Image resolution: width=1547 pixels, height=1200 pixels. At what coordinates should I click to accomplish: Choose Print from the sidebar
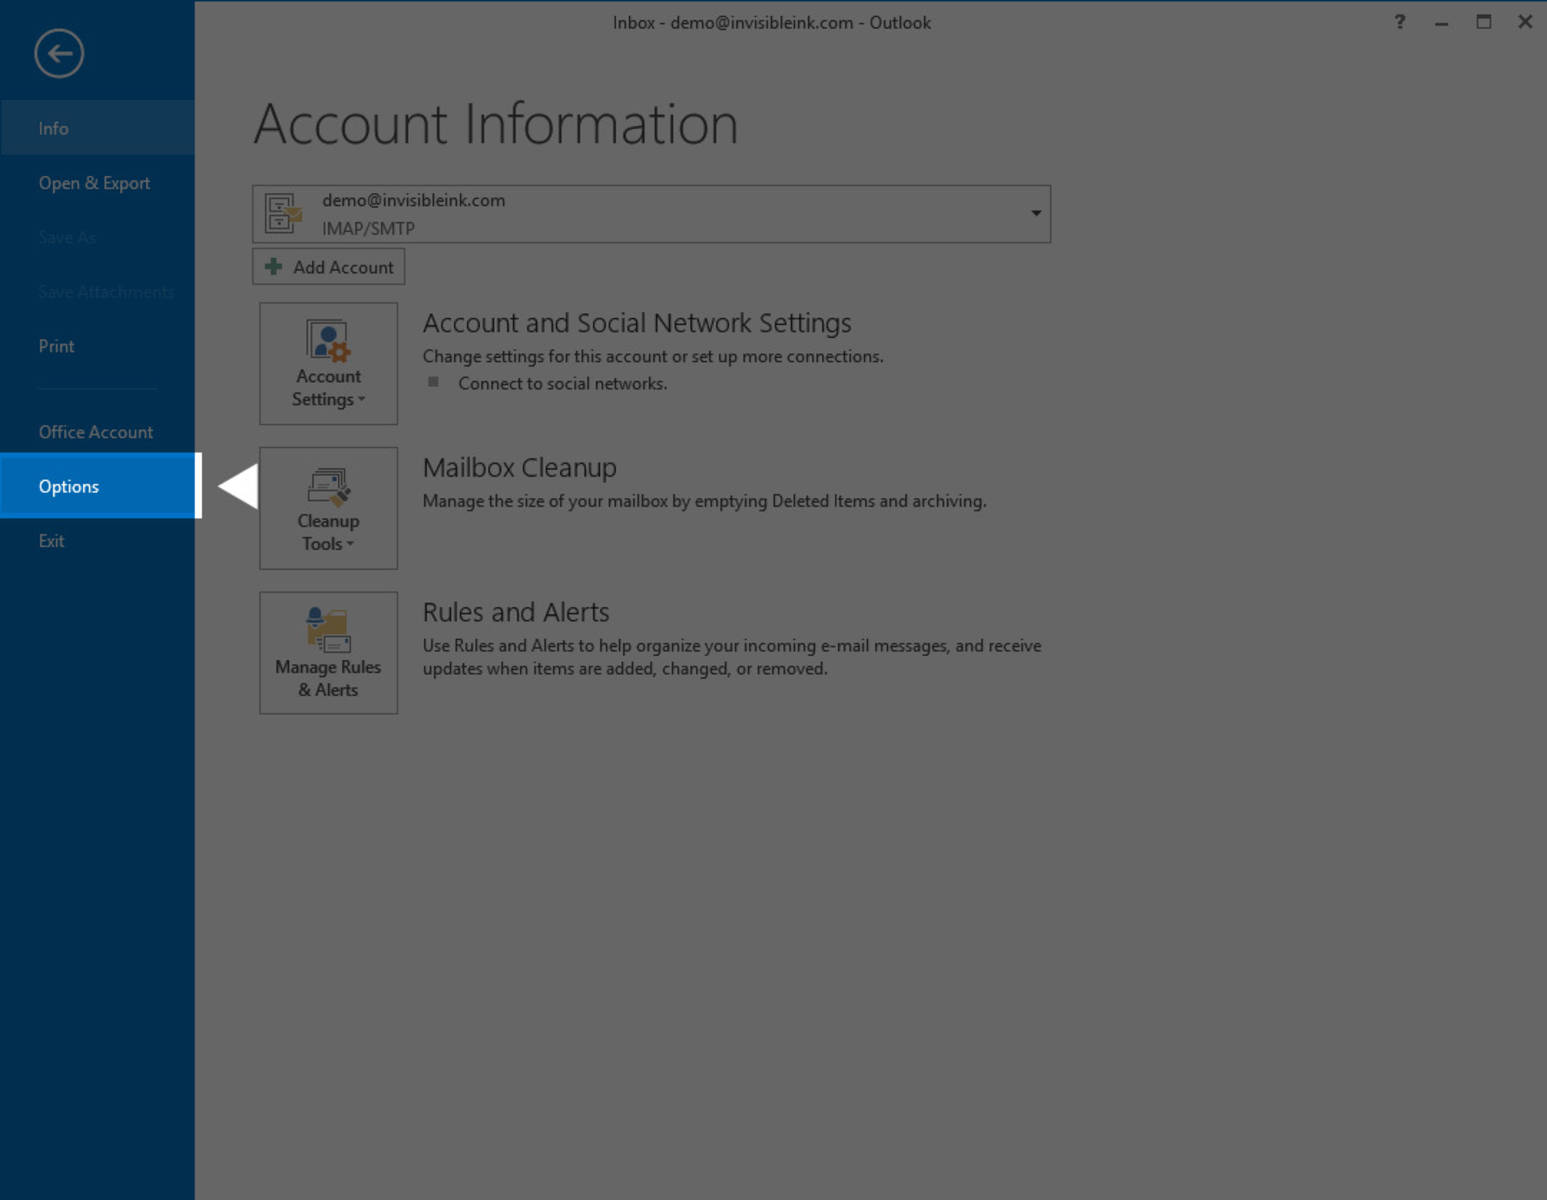(x=97, y=346)
